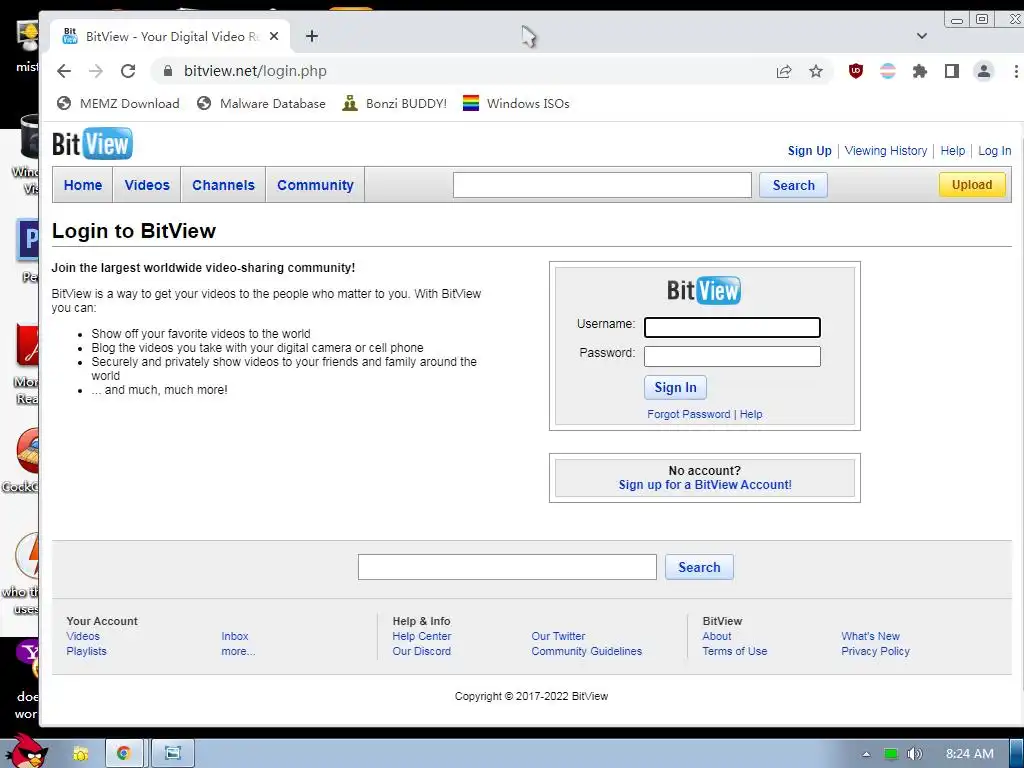Reload the BitView login page
The image size is (1024, 768).
tap(128, 71)
